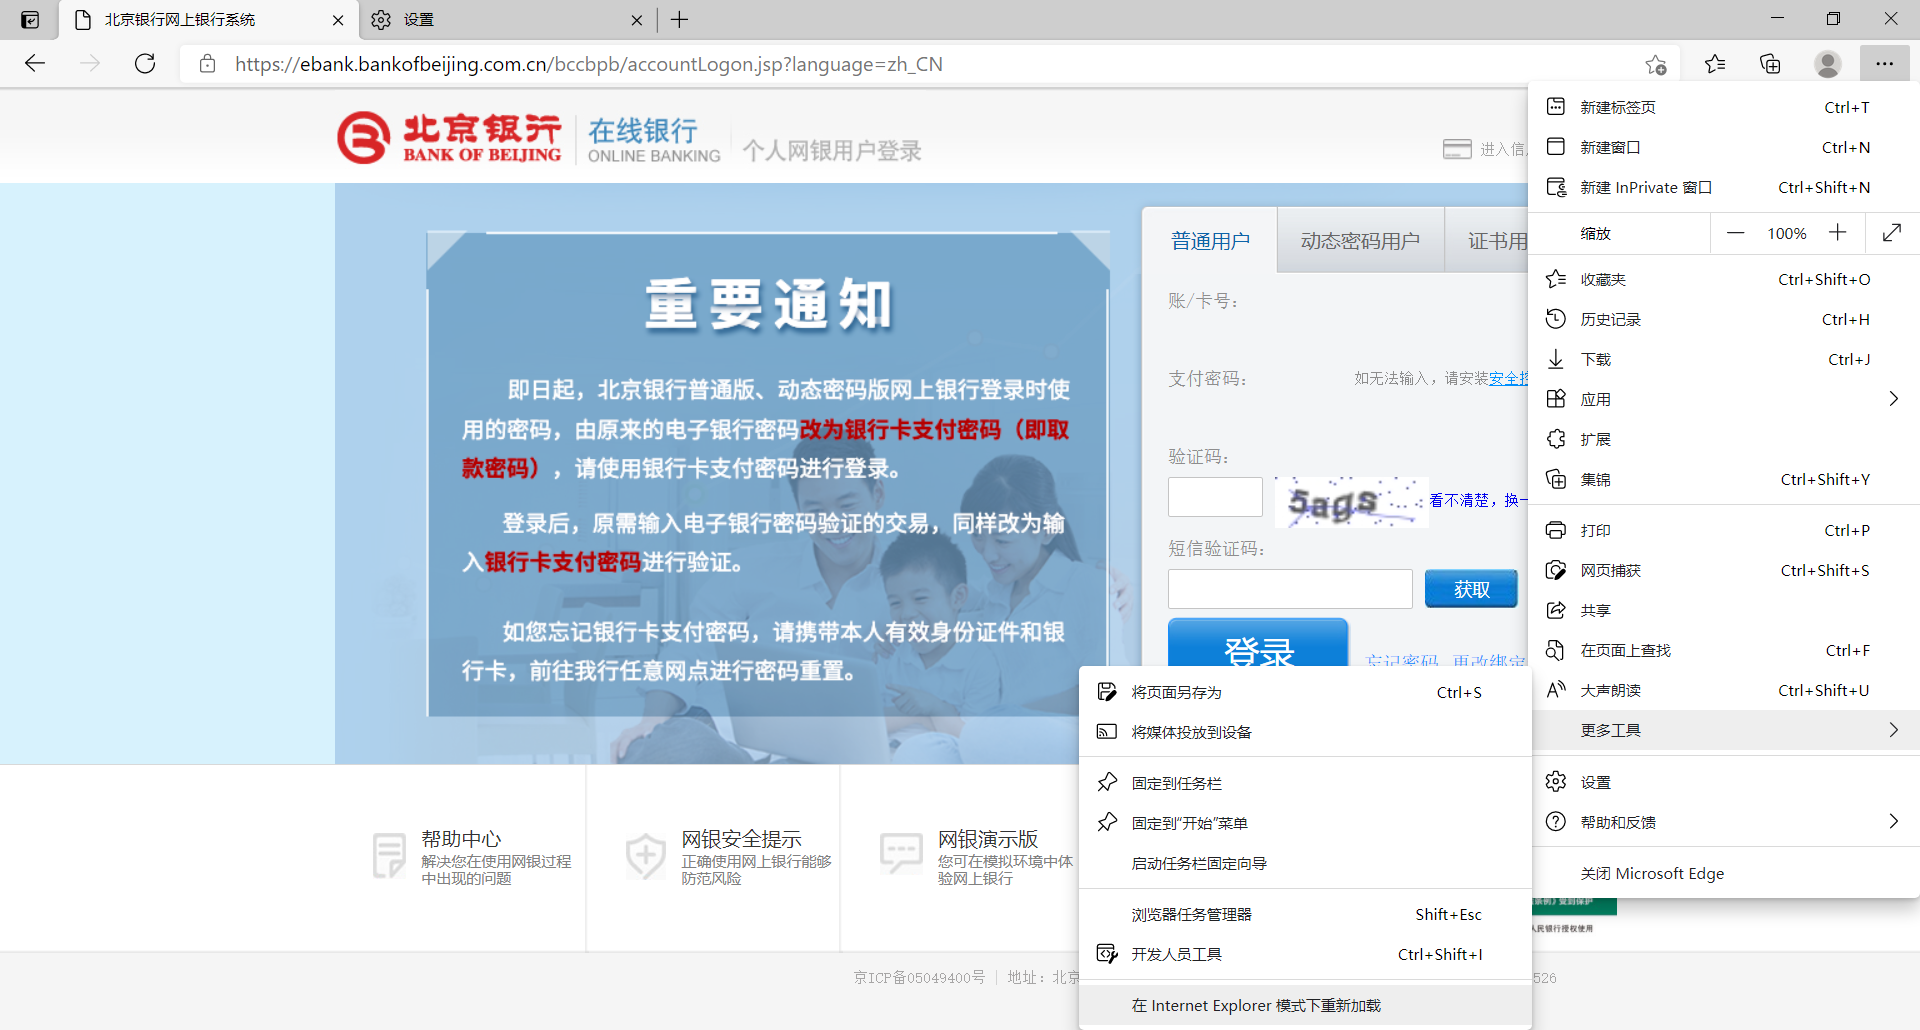This screenshot has width=1920, height=1030.
Task: Open the 网银安全提示 link
Action: 741,839
